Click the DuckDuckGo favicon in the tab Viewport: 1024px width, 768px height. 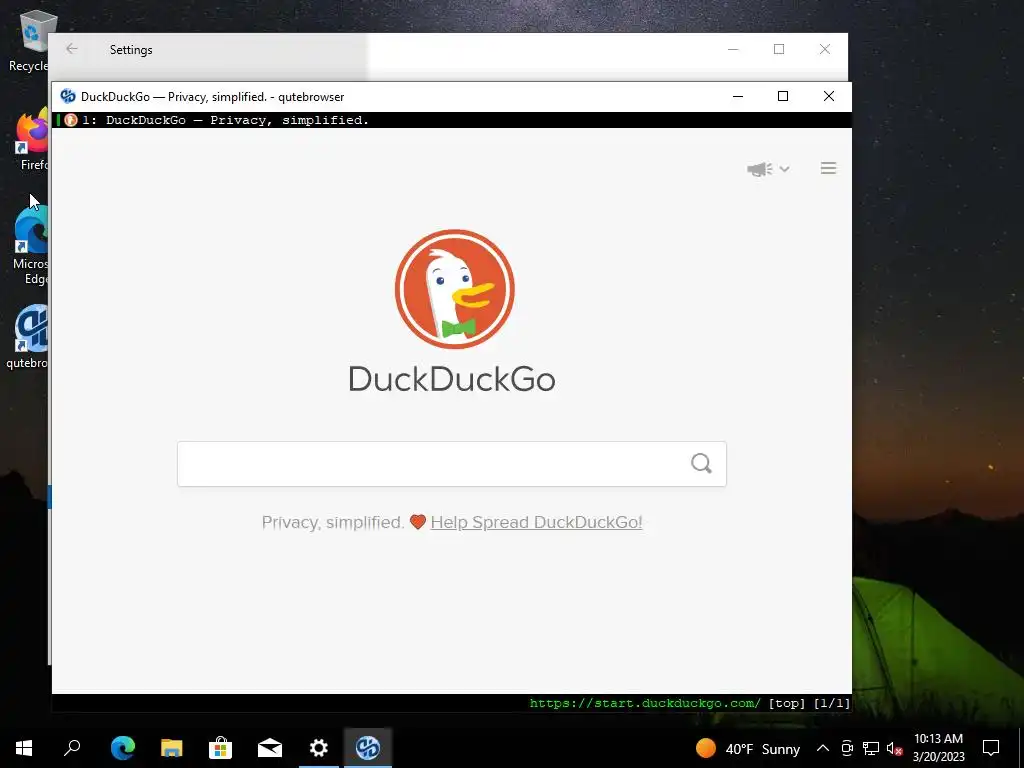click(71, 120)
